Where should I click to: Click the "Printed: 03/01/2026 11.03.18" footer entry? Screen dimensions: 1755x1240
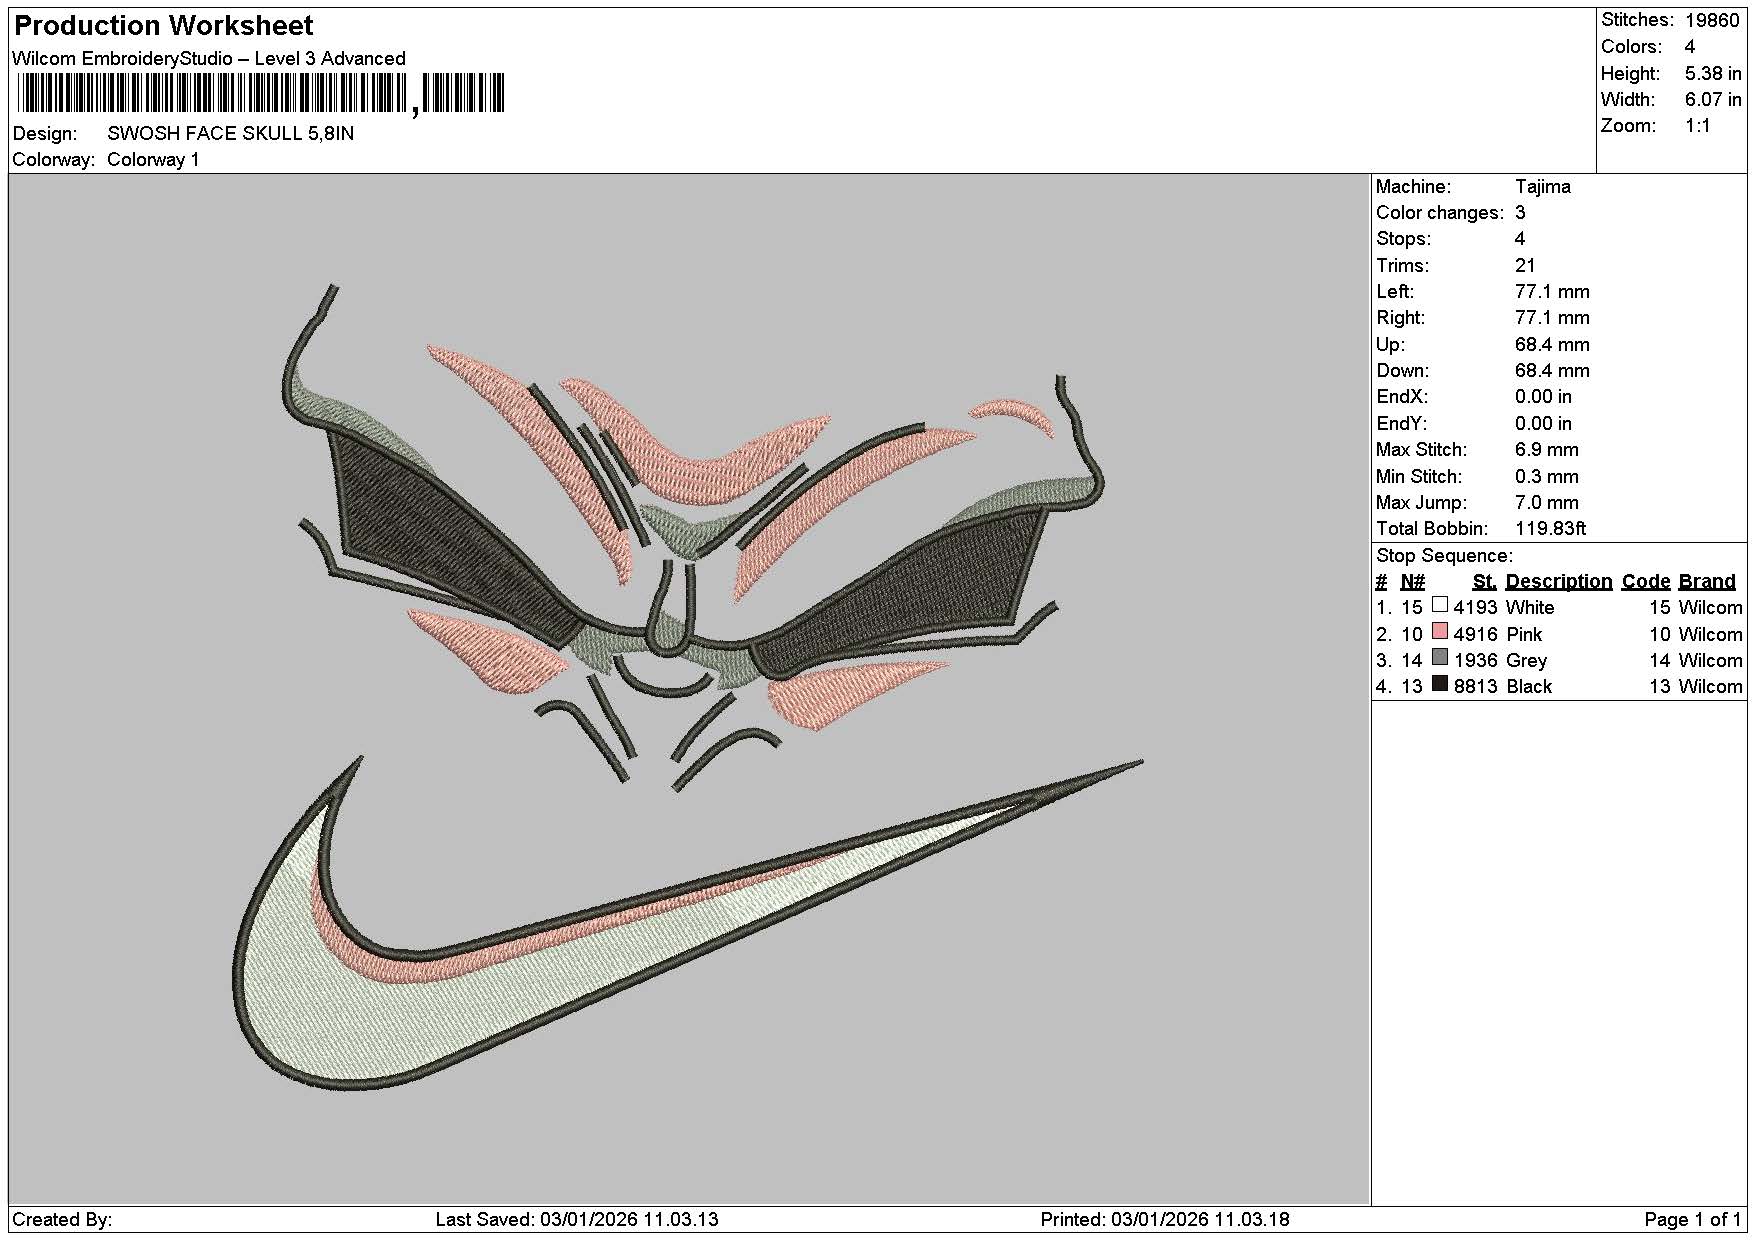pos(1165,1219)
